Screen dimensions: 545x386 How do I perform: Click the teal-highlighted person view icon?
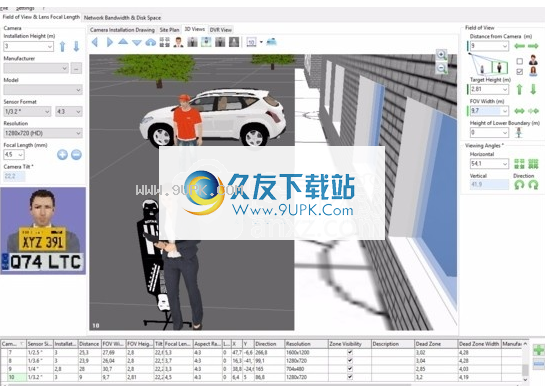point(206,42)
